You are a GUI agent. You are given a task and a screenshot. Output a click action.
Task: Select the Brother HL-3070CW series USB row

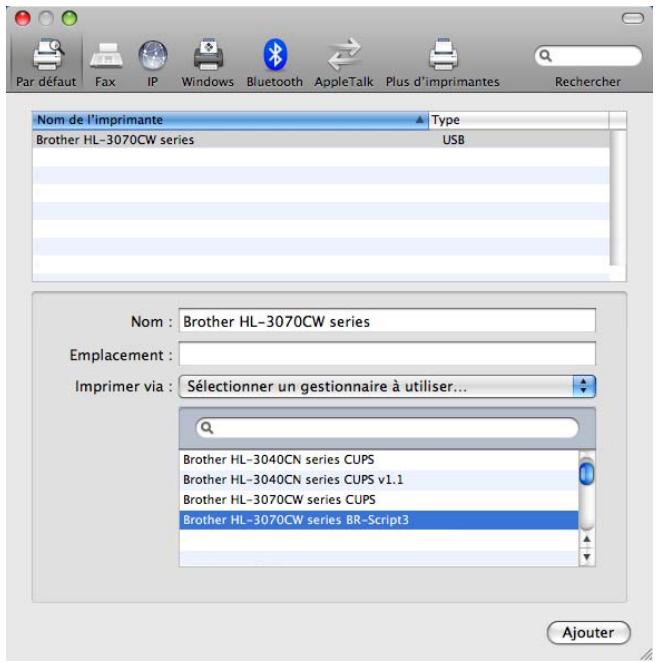point(321,140)
